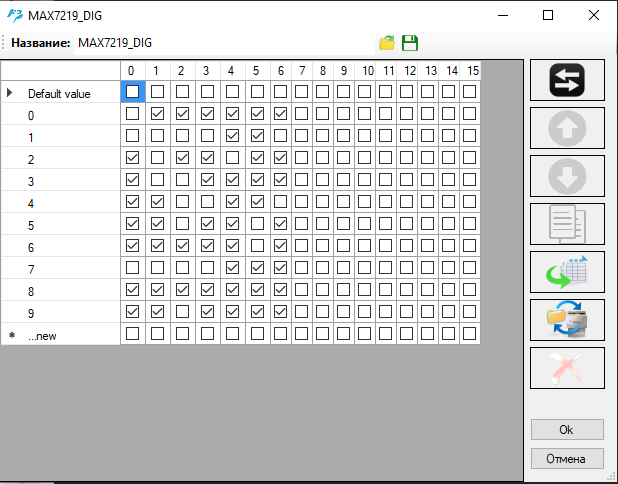
Task: Click the black swap arrows button
Action: point(567,80)
